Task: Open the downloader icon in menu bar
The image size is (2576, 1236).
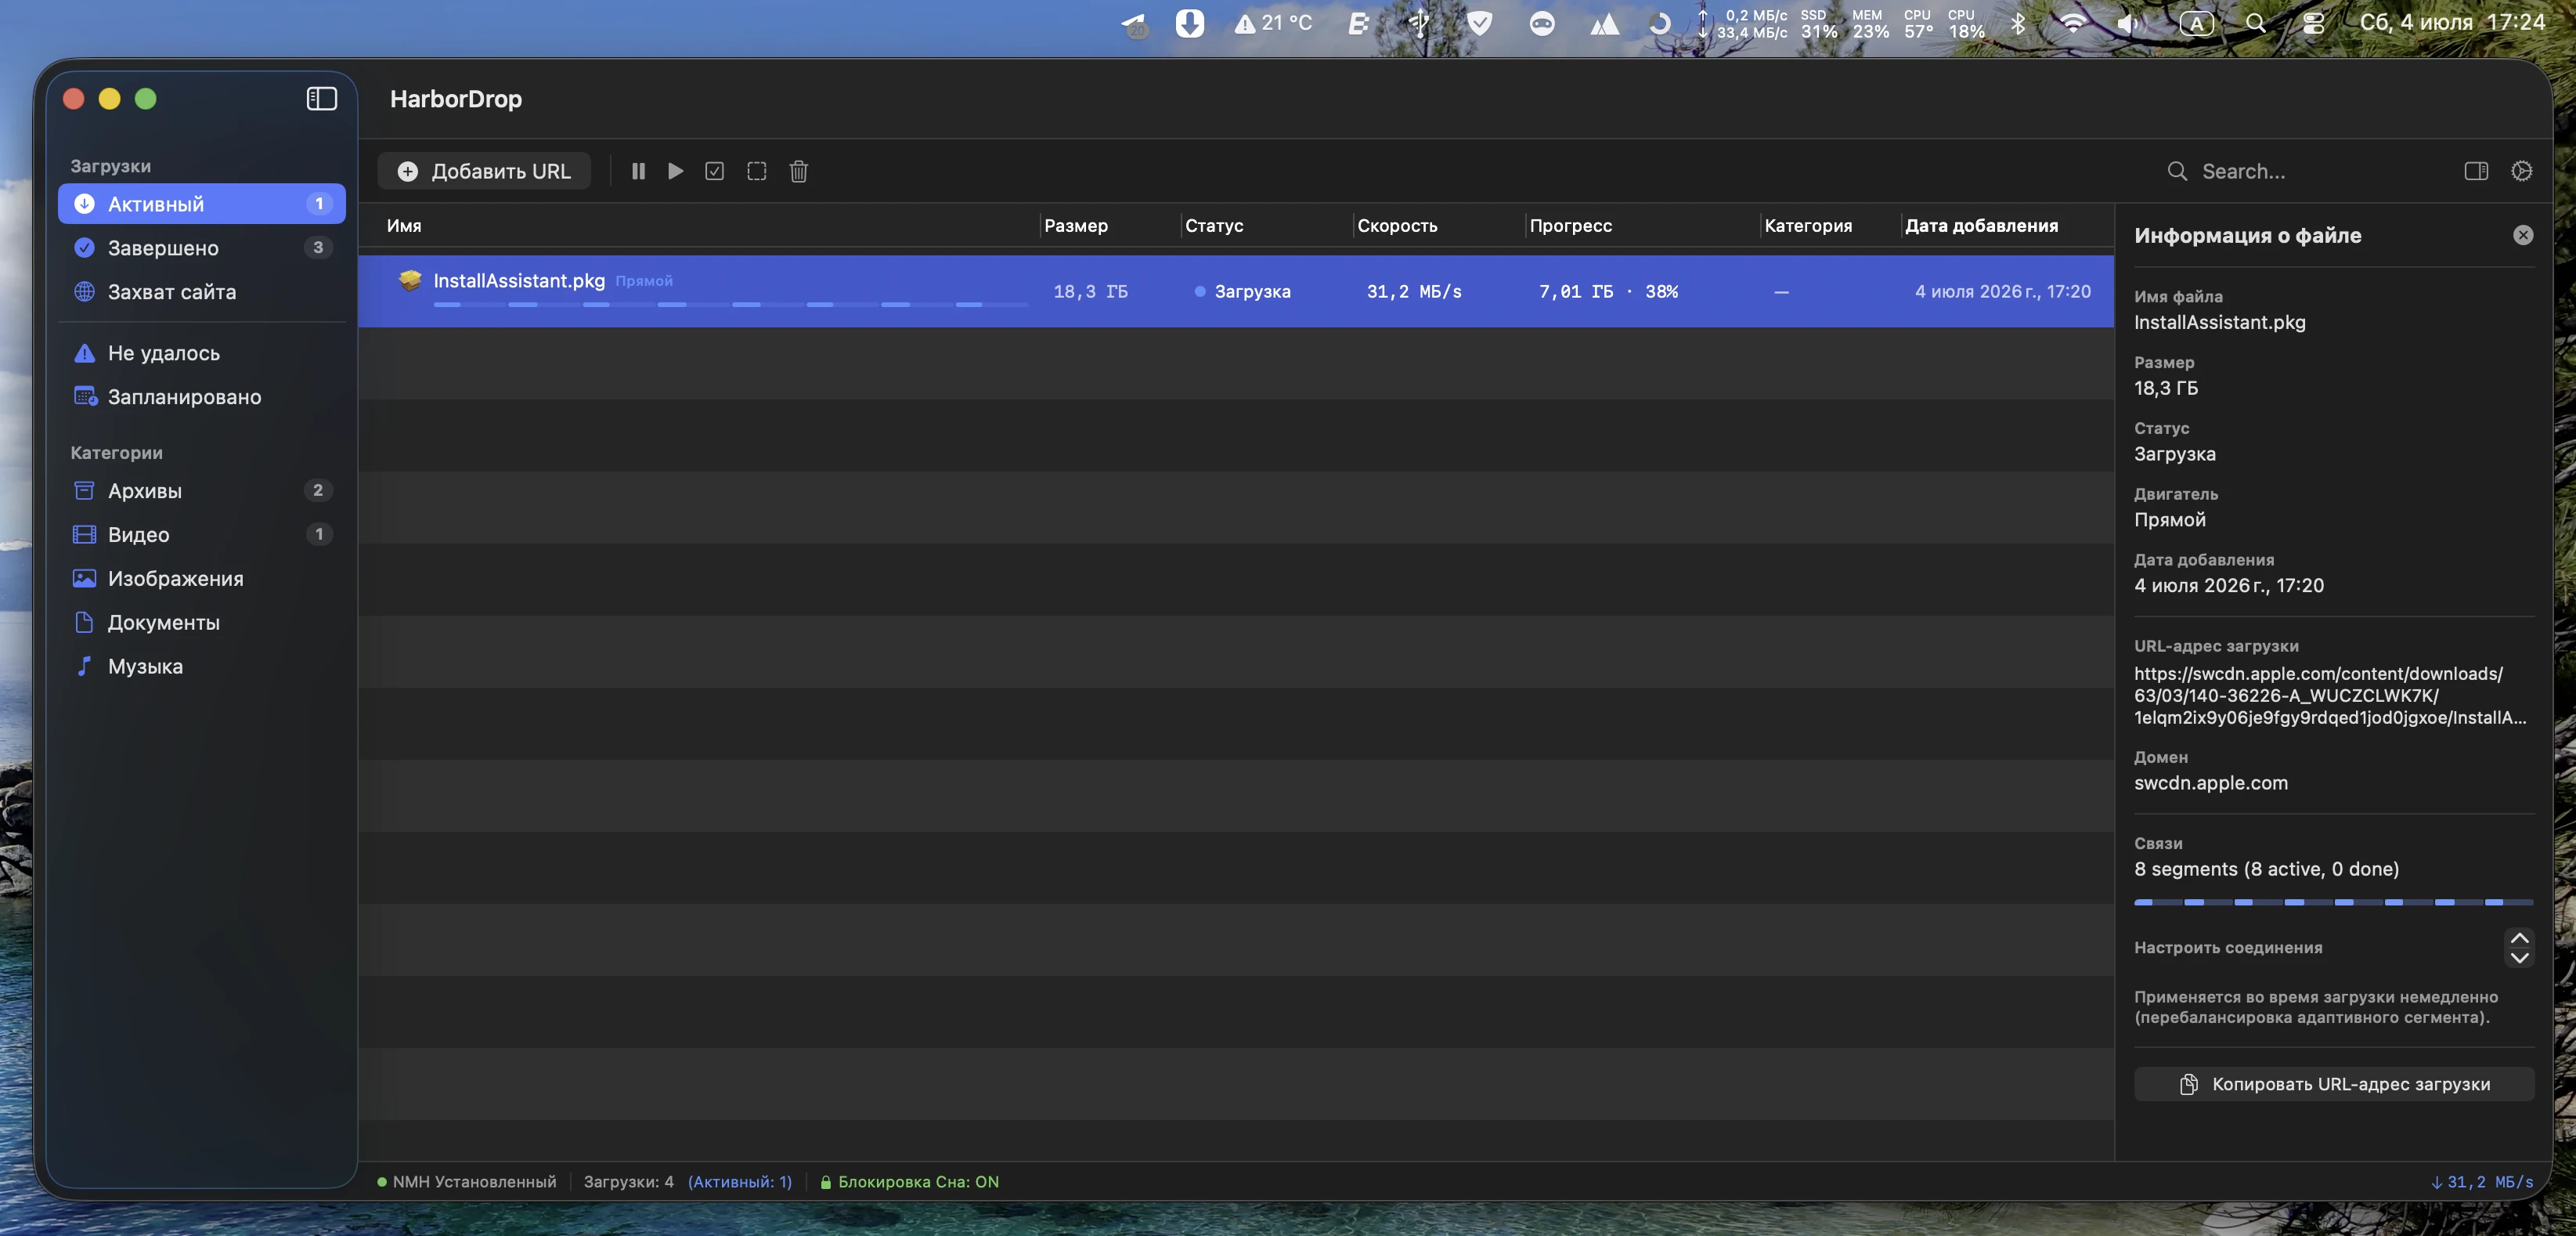Action: pos(1189,23)
